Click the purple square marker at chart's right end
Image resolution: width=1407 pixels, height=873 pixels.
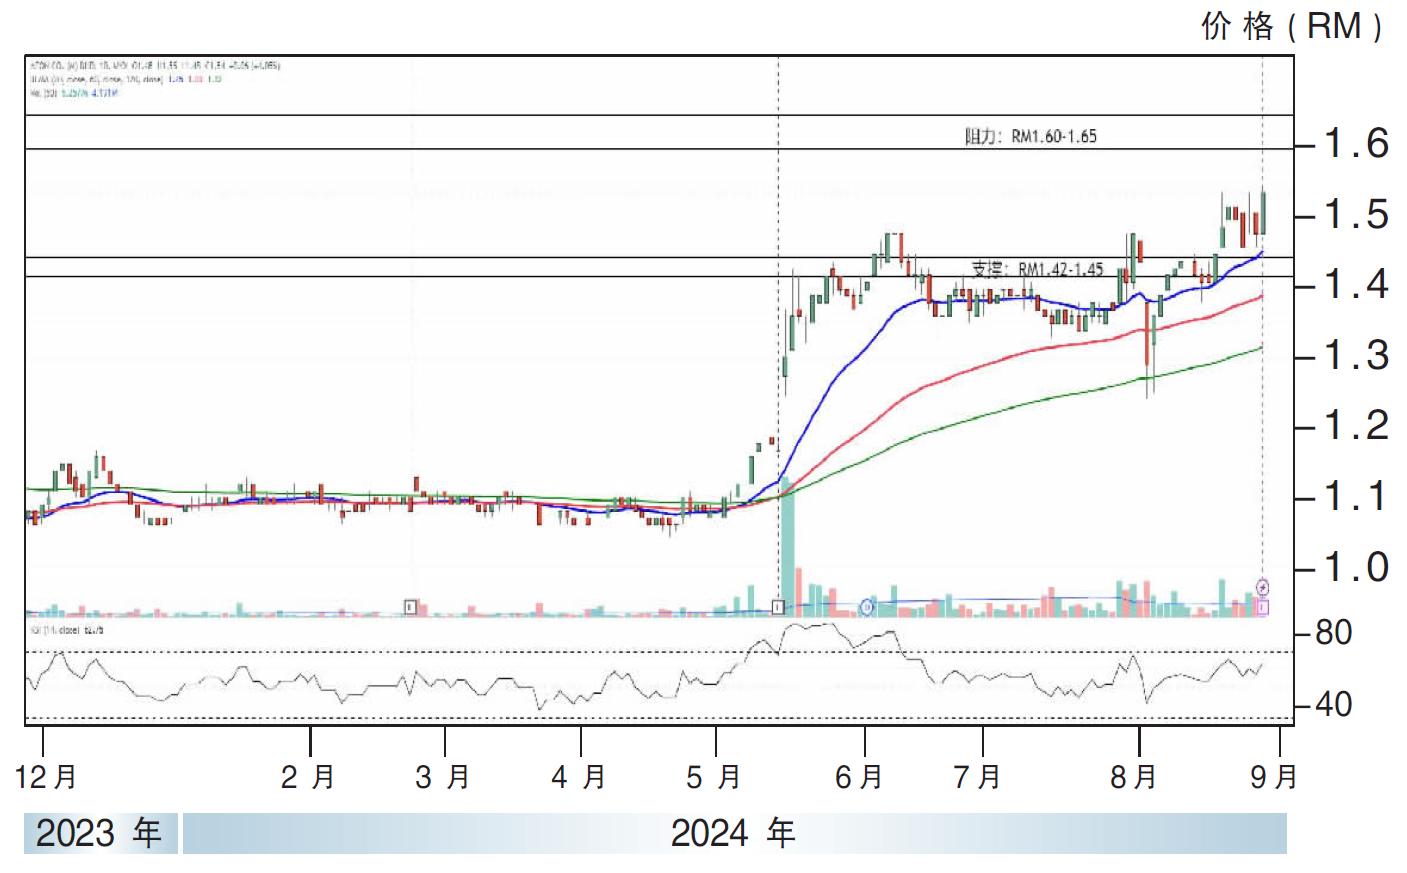(1263, 606)
